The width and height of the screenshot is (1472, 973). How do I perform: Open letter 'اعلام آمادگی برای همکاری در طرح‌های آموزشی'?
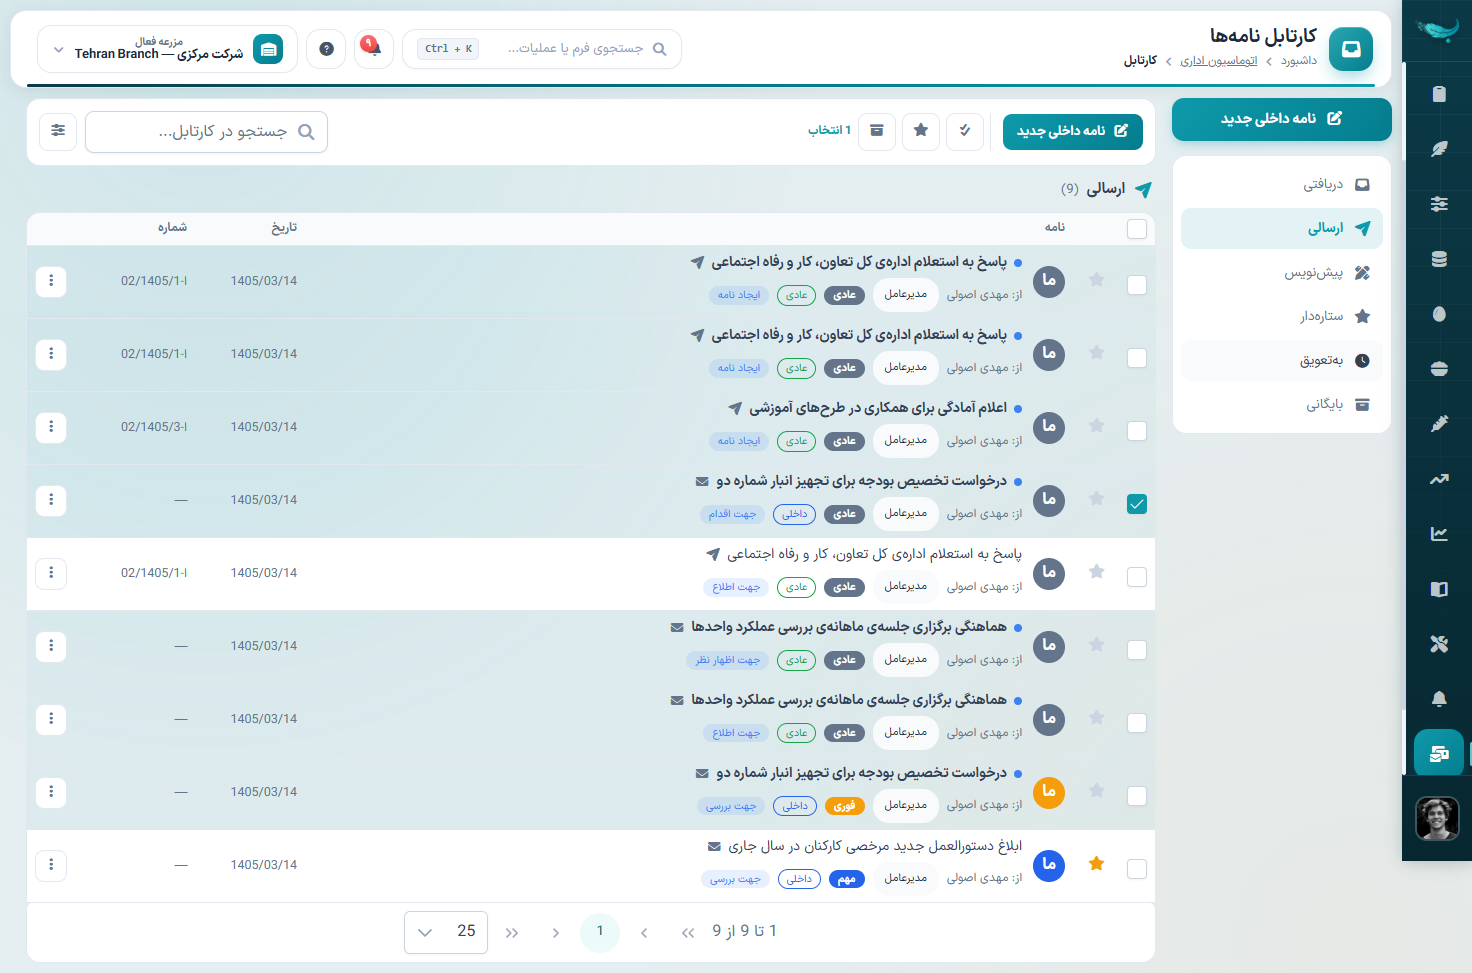878,408
